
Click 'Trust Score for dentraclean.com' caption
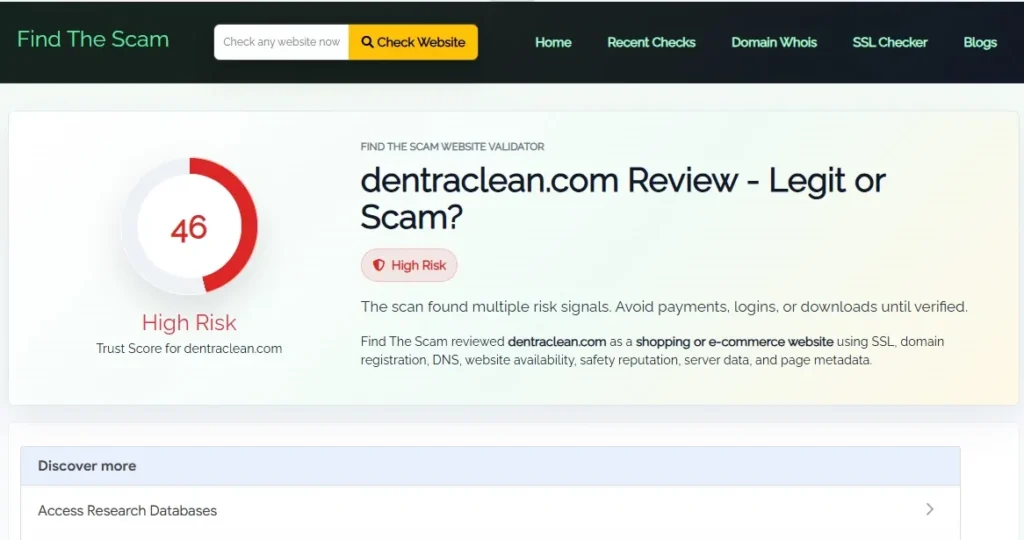[x=189, y=349]
